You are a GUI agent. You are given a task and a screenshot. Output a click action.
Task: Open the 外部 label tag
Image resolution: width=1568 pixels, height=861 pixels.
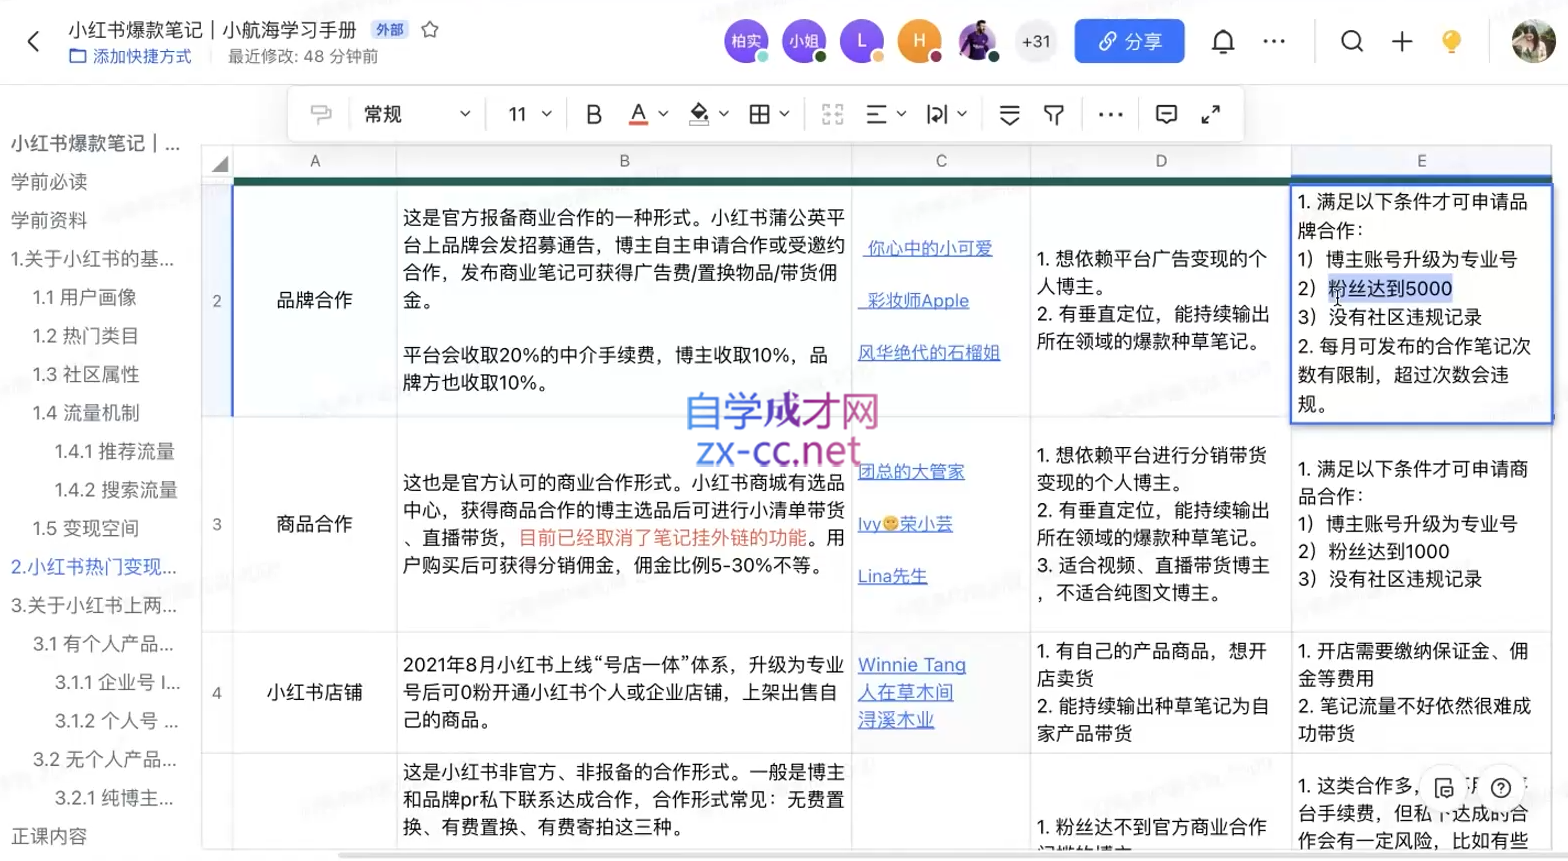point(389,30)
